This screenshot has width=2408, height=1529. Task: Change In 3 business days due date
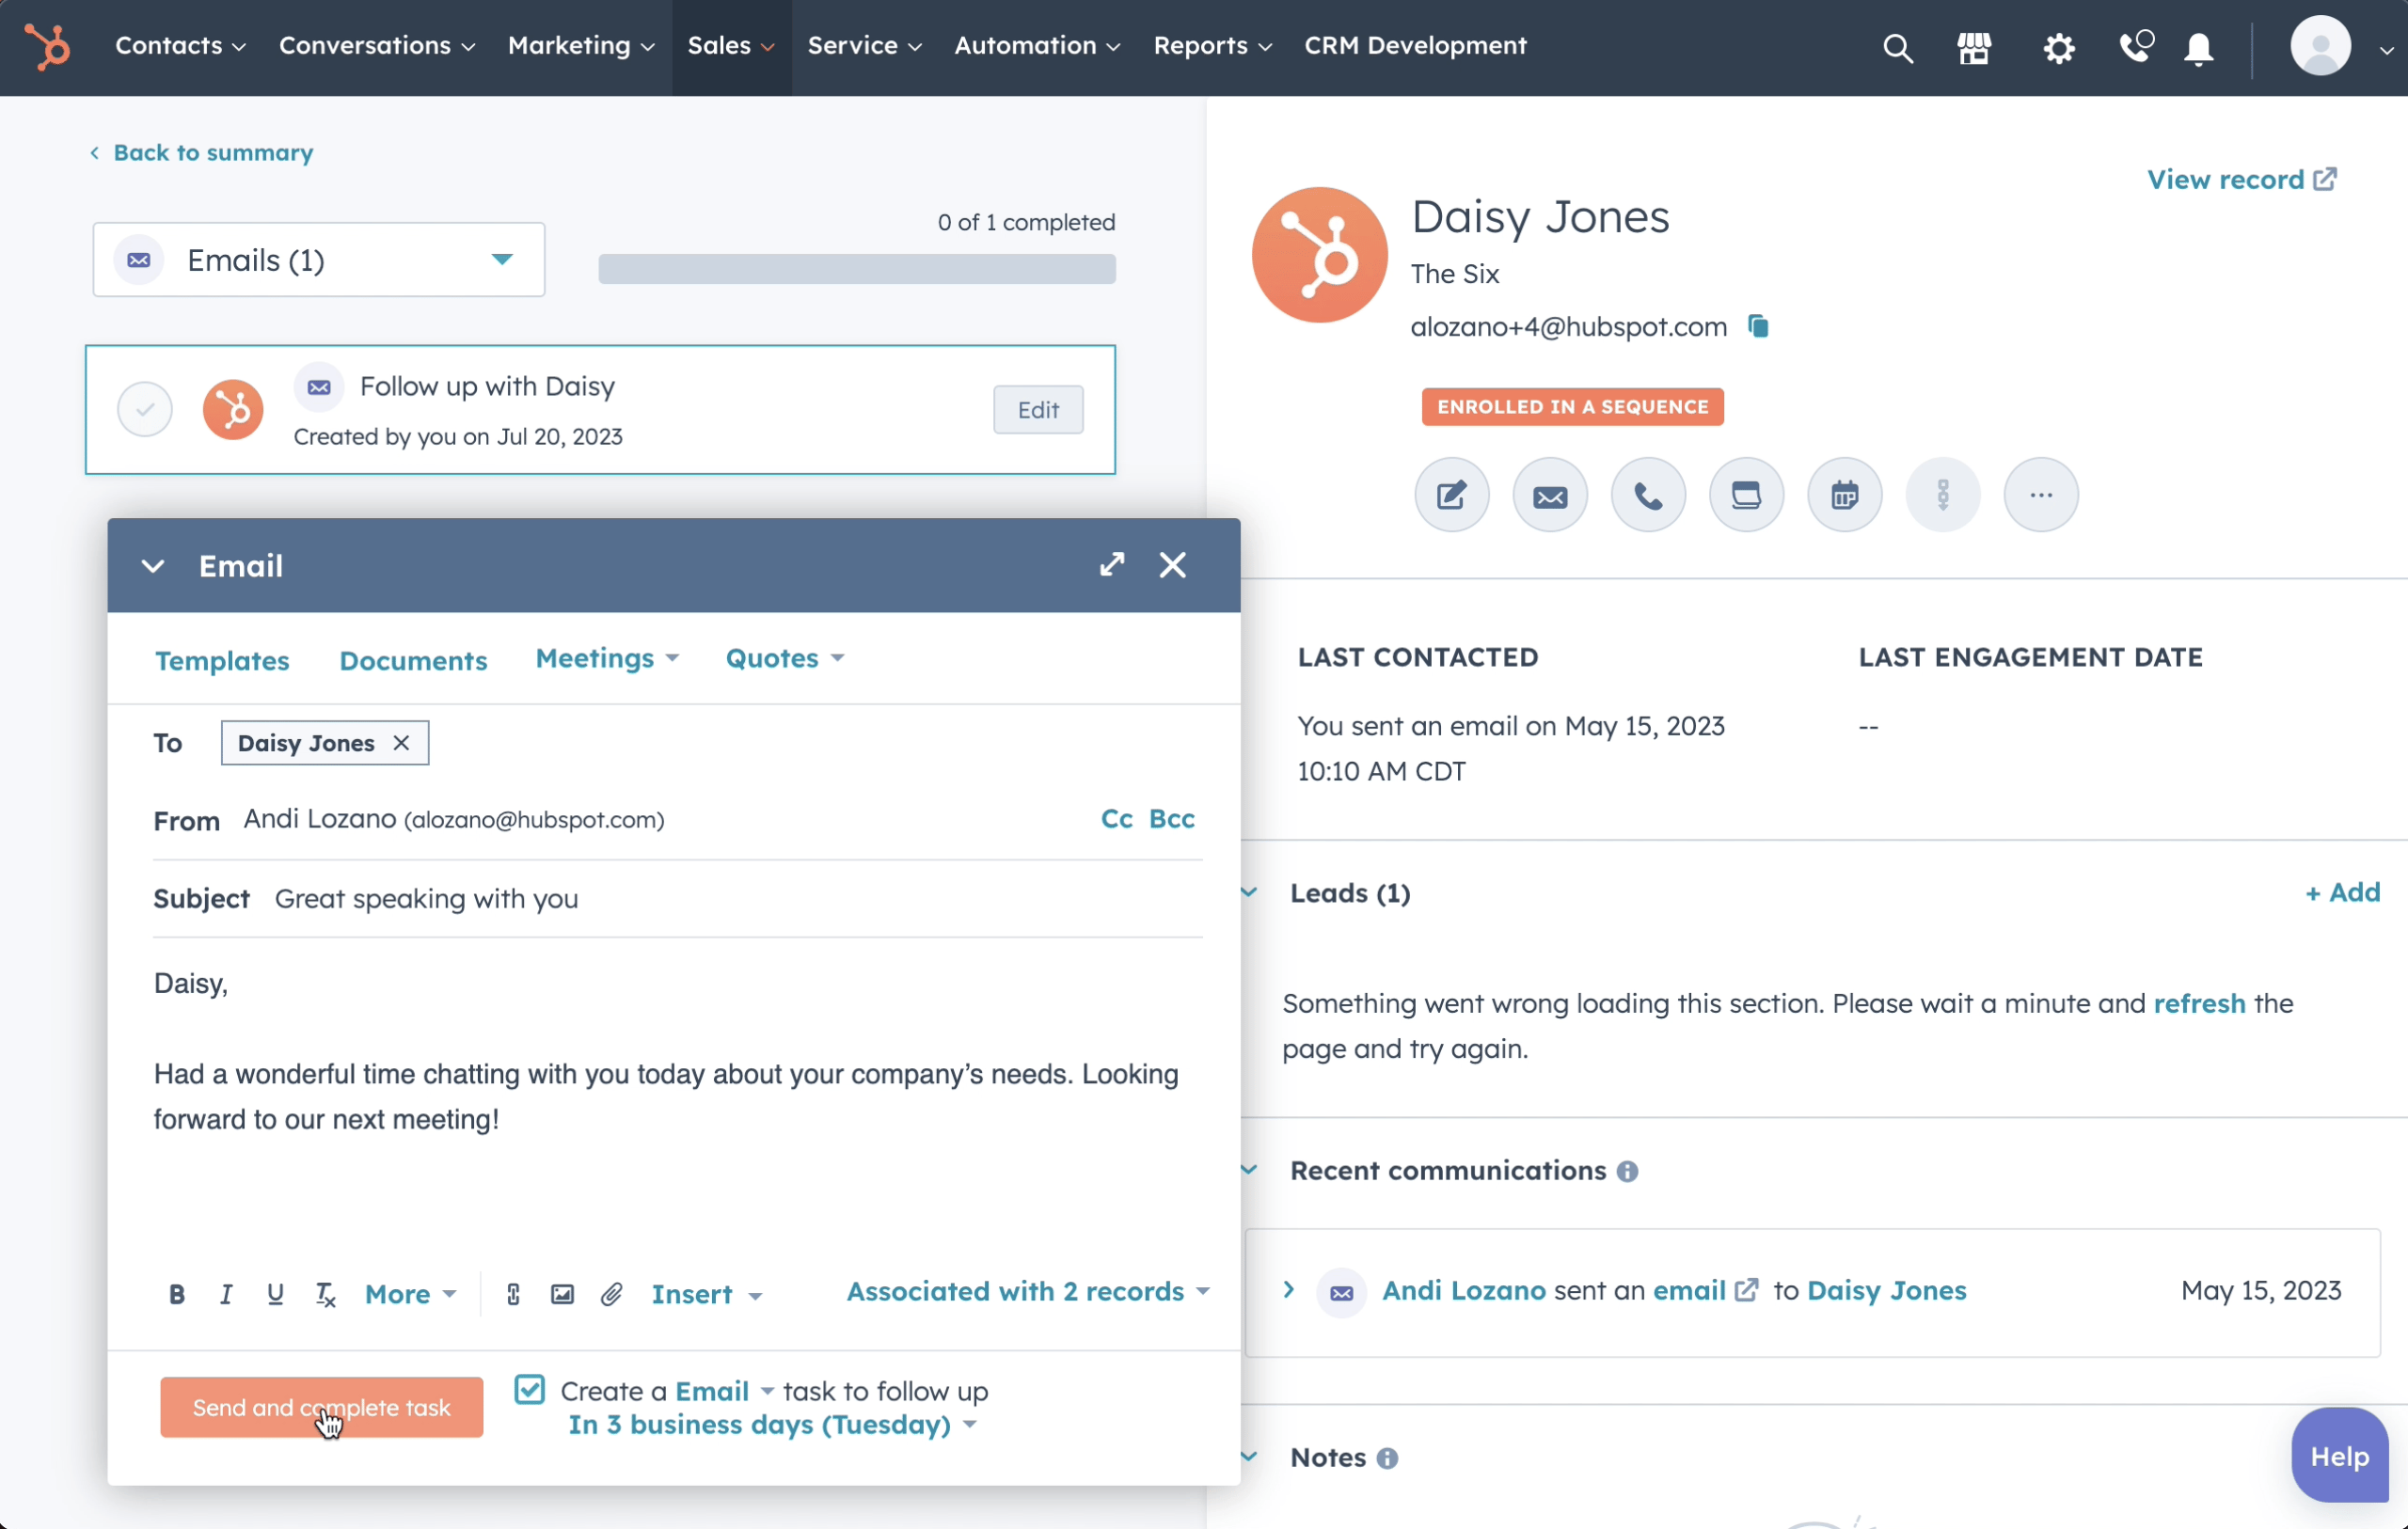(x=771, y=1424)
